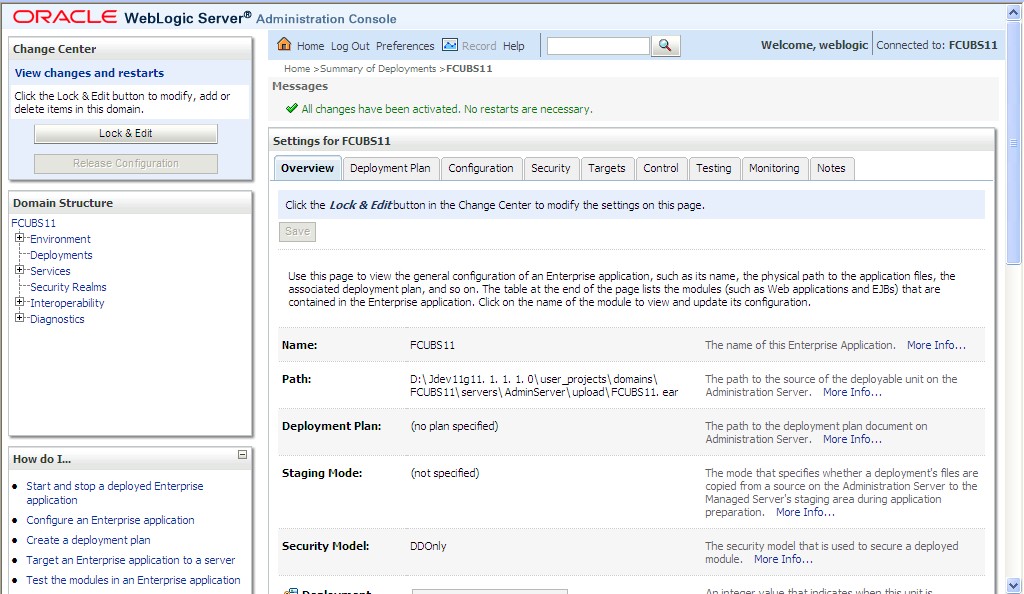Viewport: 1024px width, 594px height.
Task: Click the '(not specified)' staging value
Action: [445, 473]
